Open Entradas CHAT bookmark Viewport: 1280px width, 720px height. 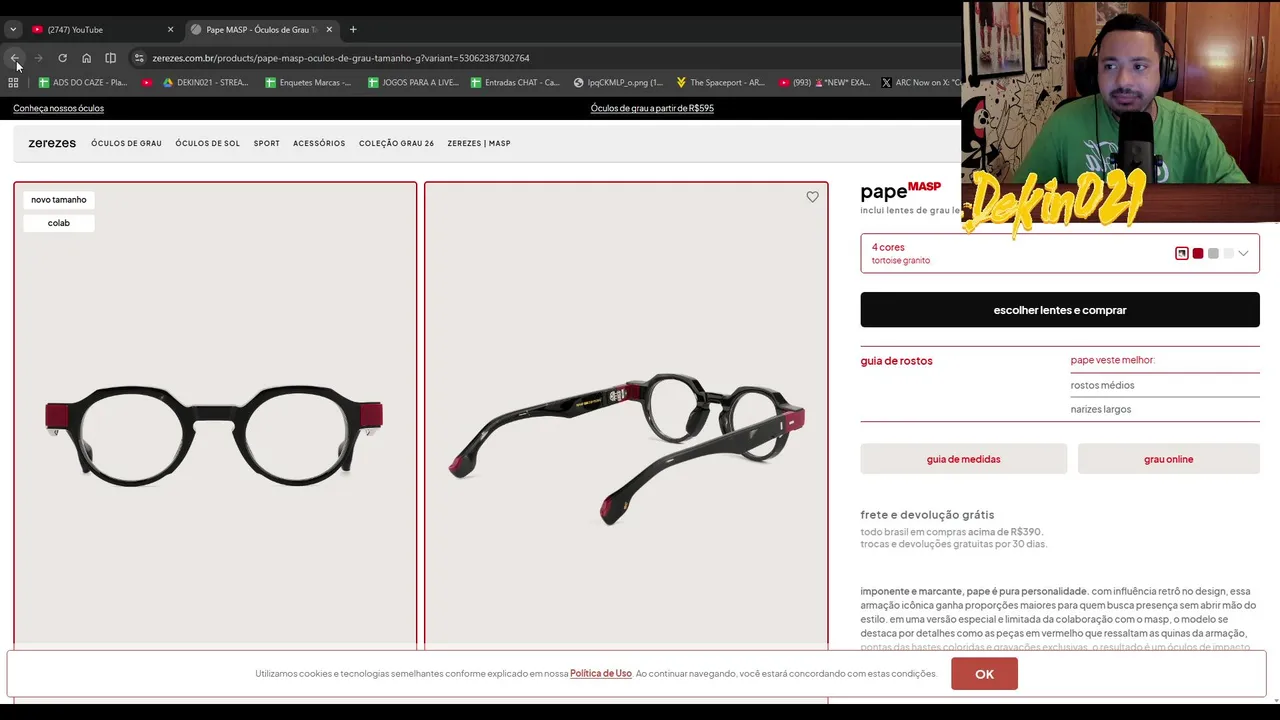tap(516, 83)
